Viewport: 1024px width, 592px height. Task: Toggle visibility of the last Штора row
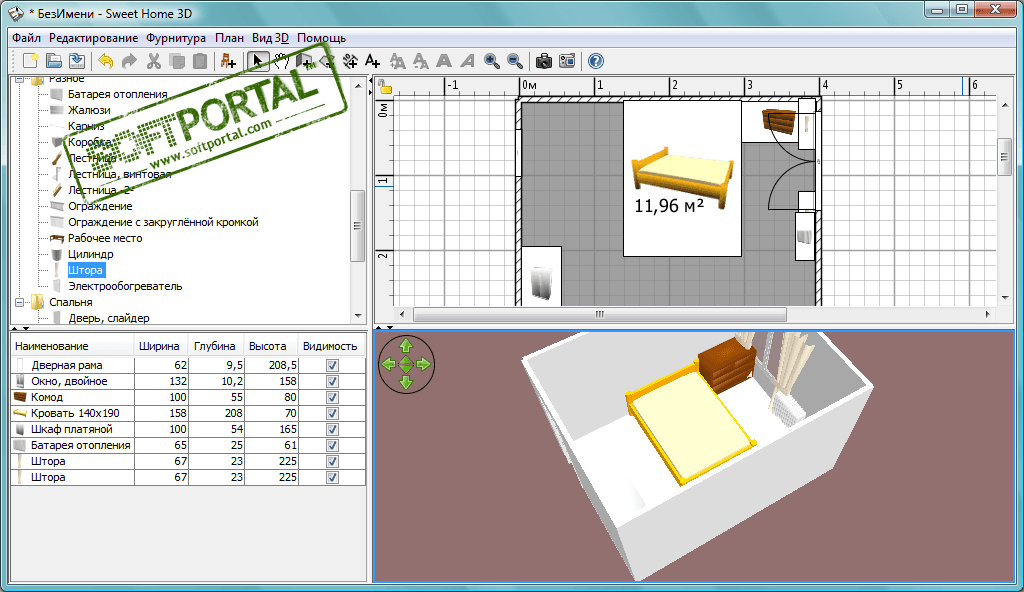[x=332, y=477]
